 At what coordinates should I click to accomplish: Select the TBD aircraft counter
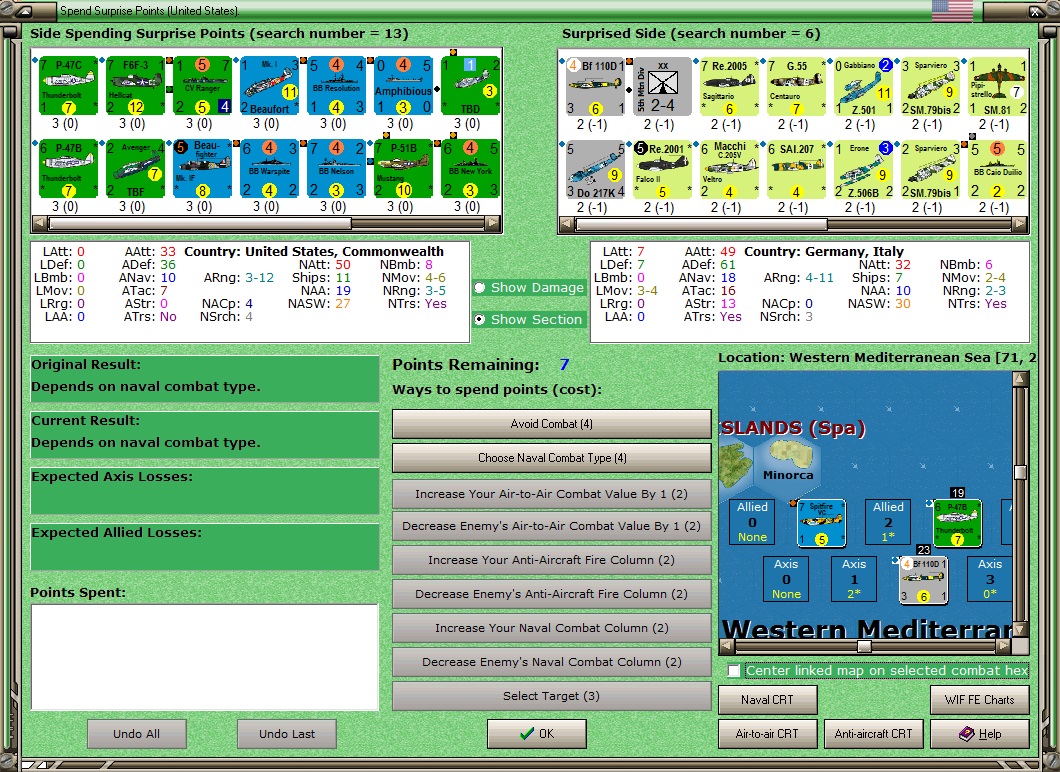(x=470, y=86)
